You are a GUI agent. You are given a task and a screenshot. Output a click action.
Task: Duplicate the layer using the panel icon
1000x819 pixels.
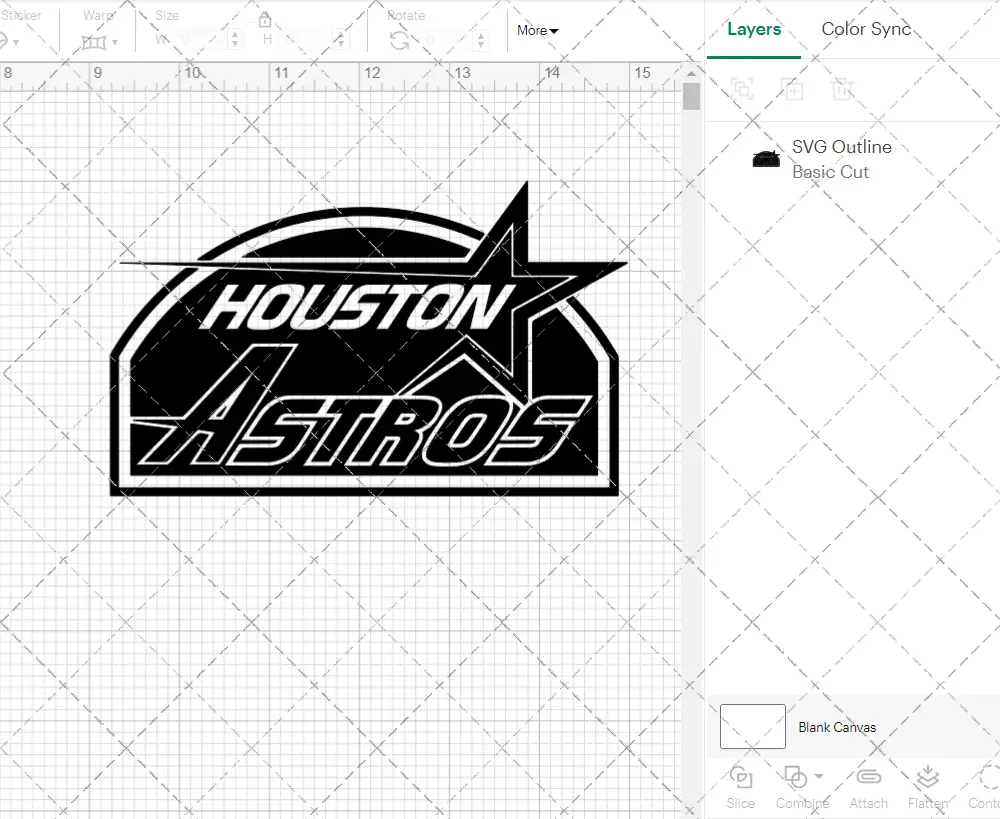[x=793, y=89]
